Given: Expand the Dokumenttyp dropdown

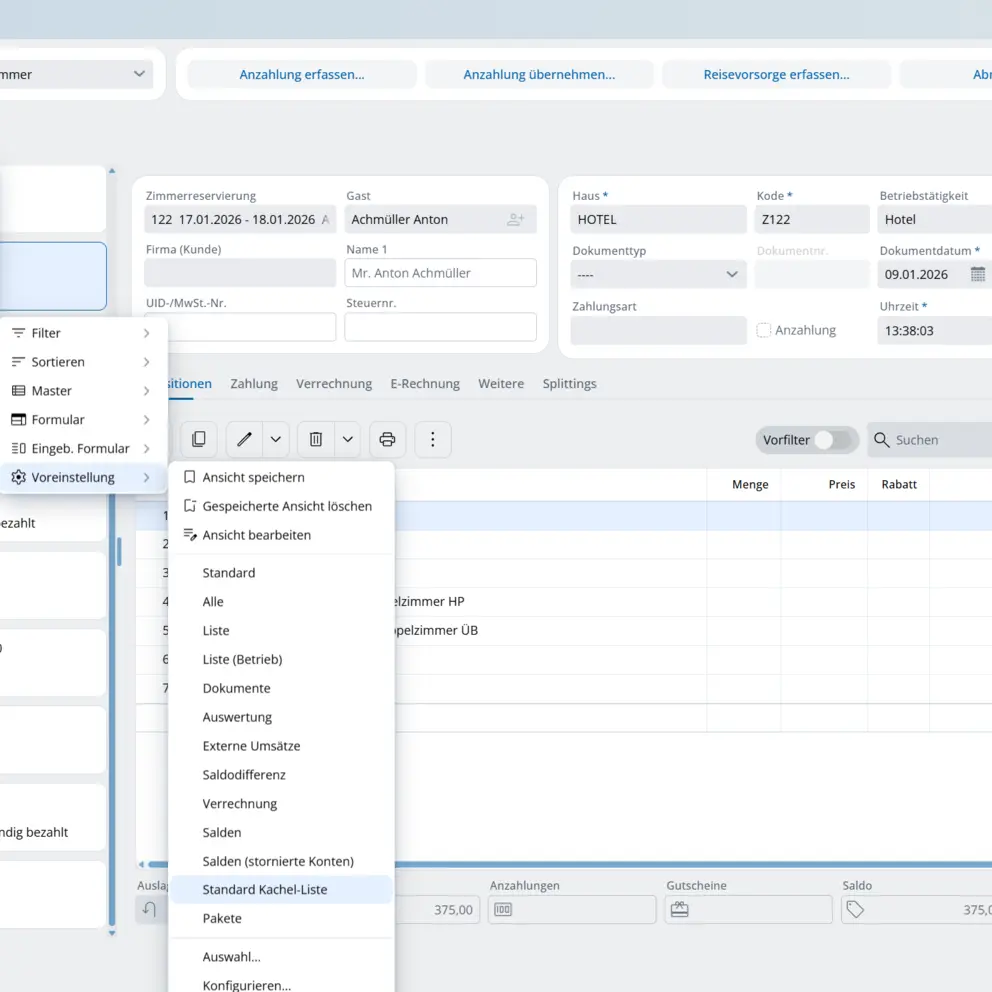Looking at the screenshot, I should click(x=731, y=275).
